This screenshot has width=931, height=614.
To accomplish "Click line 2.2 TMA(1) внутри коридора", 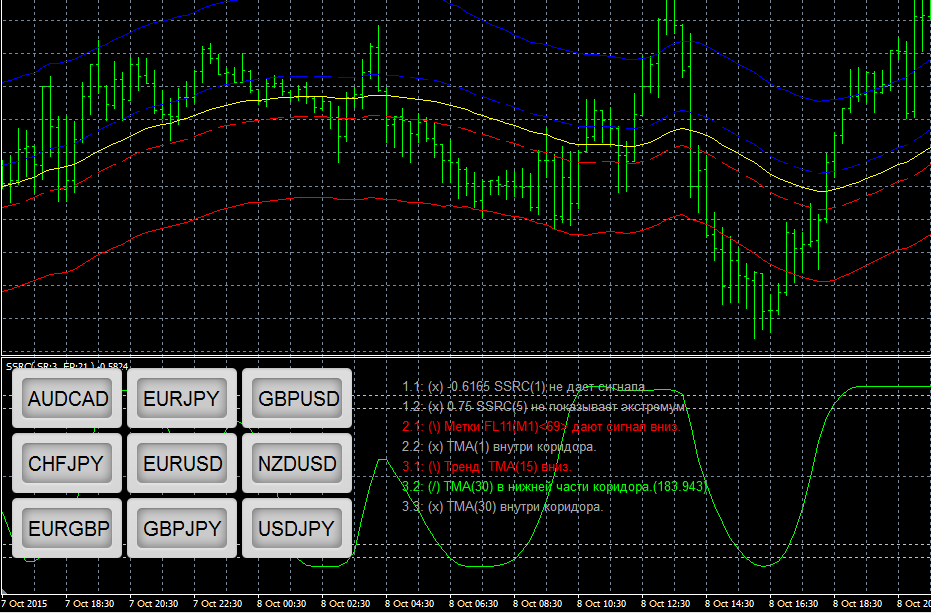I will (499, 447).
